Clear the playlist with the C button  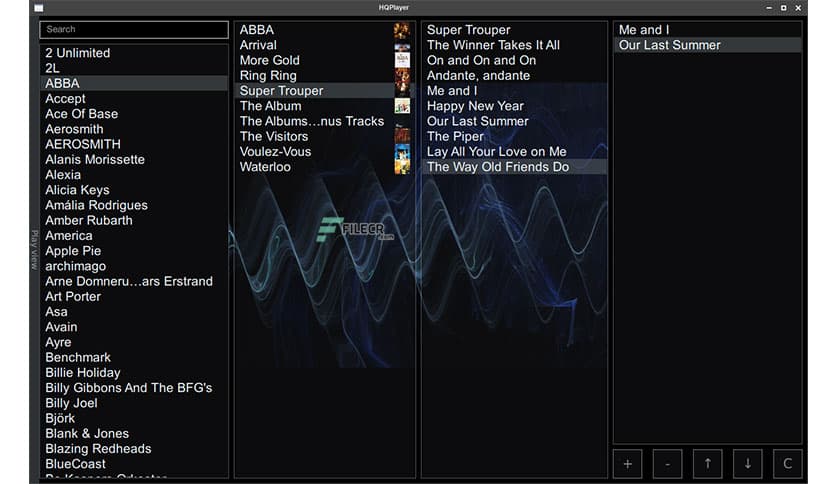click(x=787, y=464)
